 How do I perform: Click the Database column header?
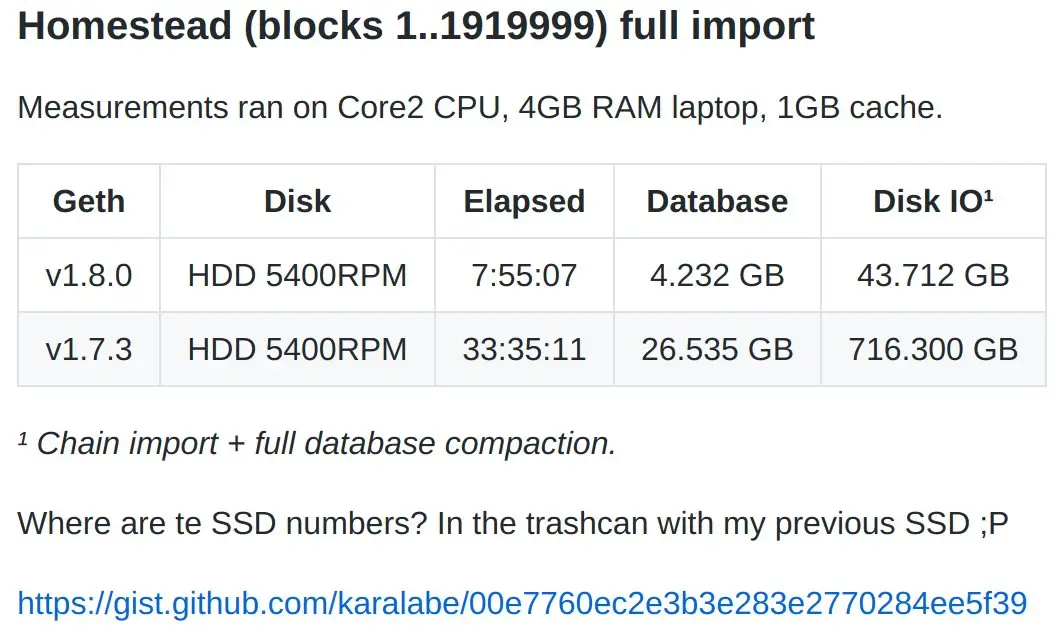[717, 201]
